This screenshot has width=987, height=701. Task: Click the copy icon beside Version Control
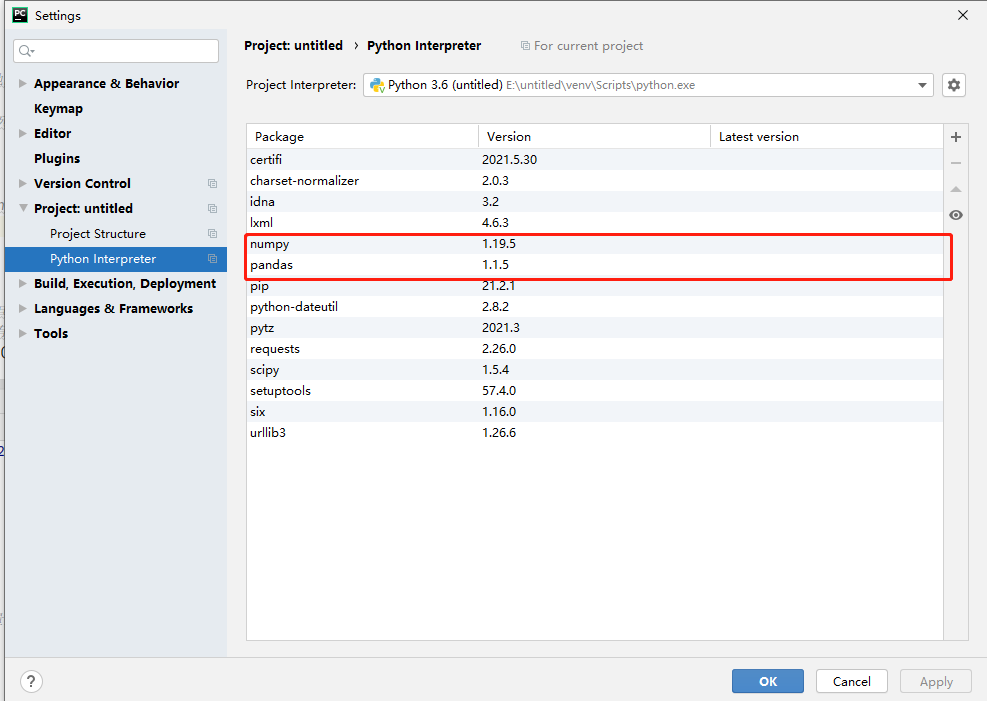point(212,184)
